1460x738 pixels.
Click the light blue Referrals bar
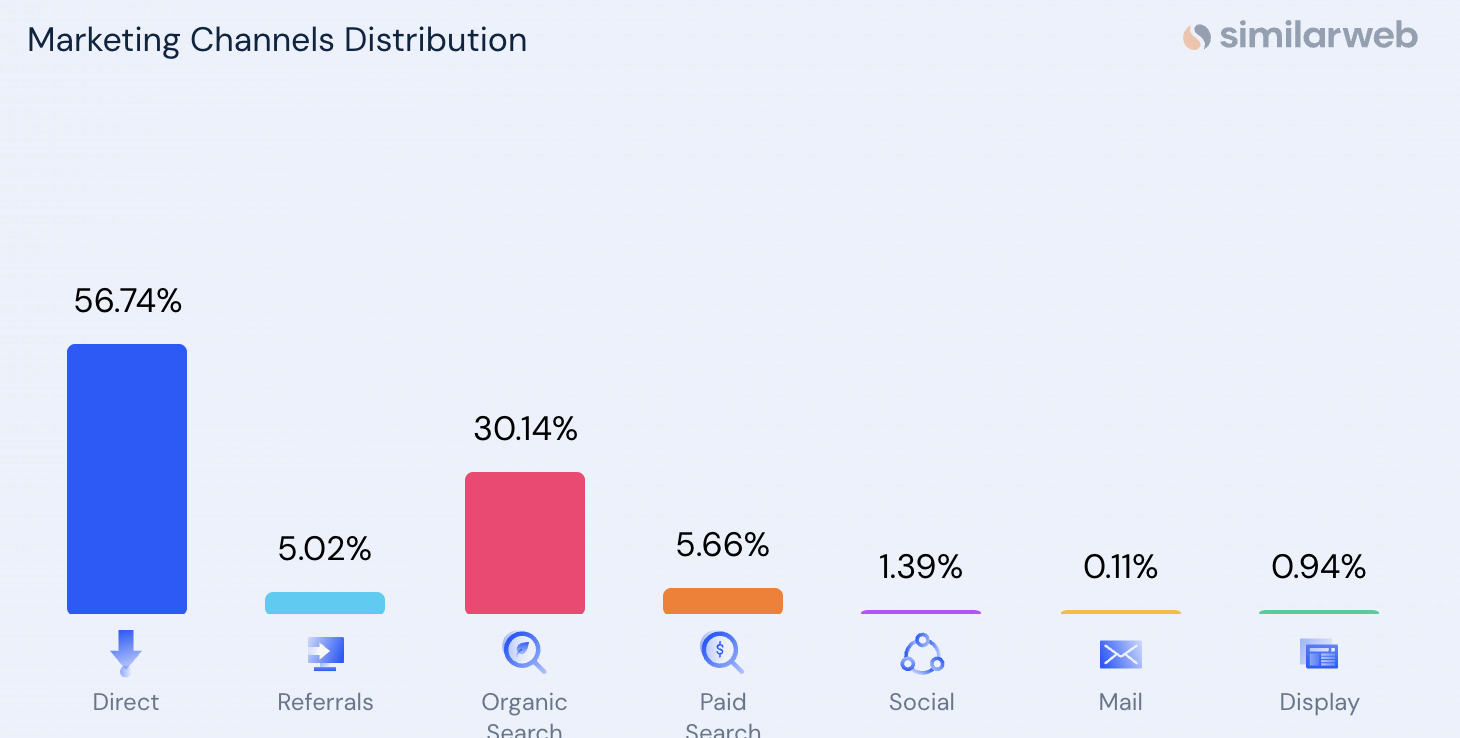click(325, 603)
